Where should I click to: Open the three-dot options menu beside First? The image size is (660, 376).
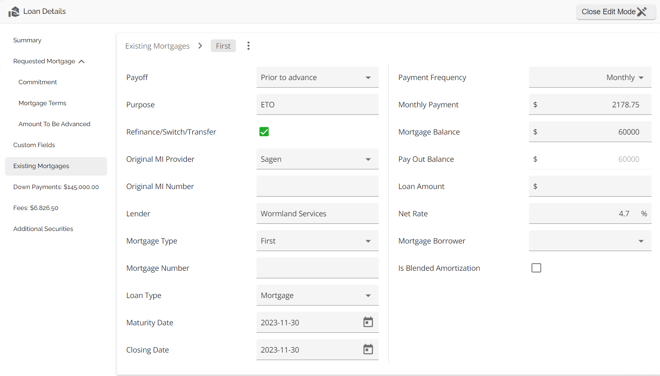248,46
